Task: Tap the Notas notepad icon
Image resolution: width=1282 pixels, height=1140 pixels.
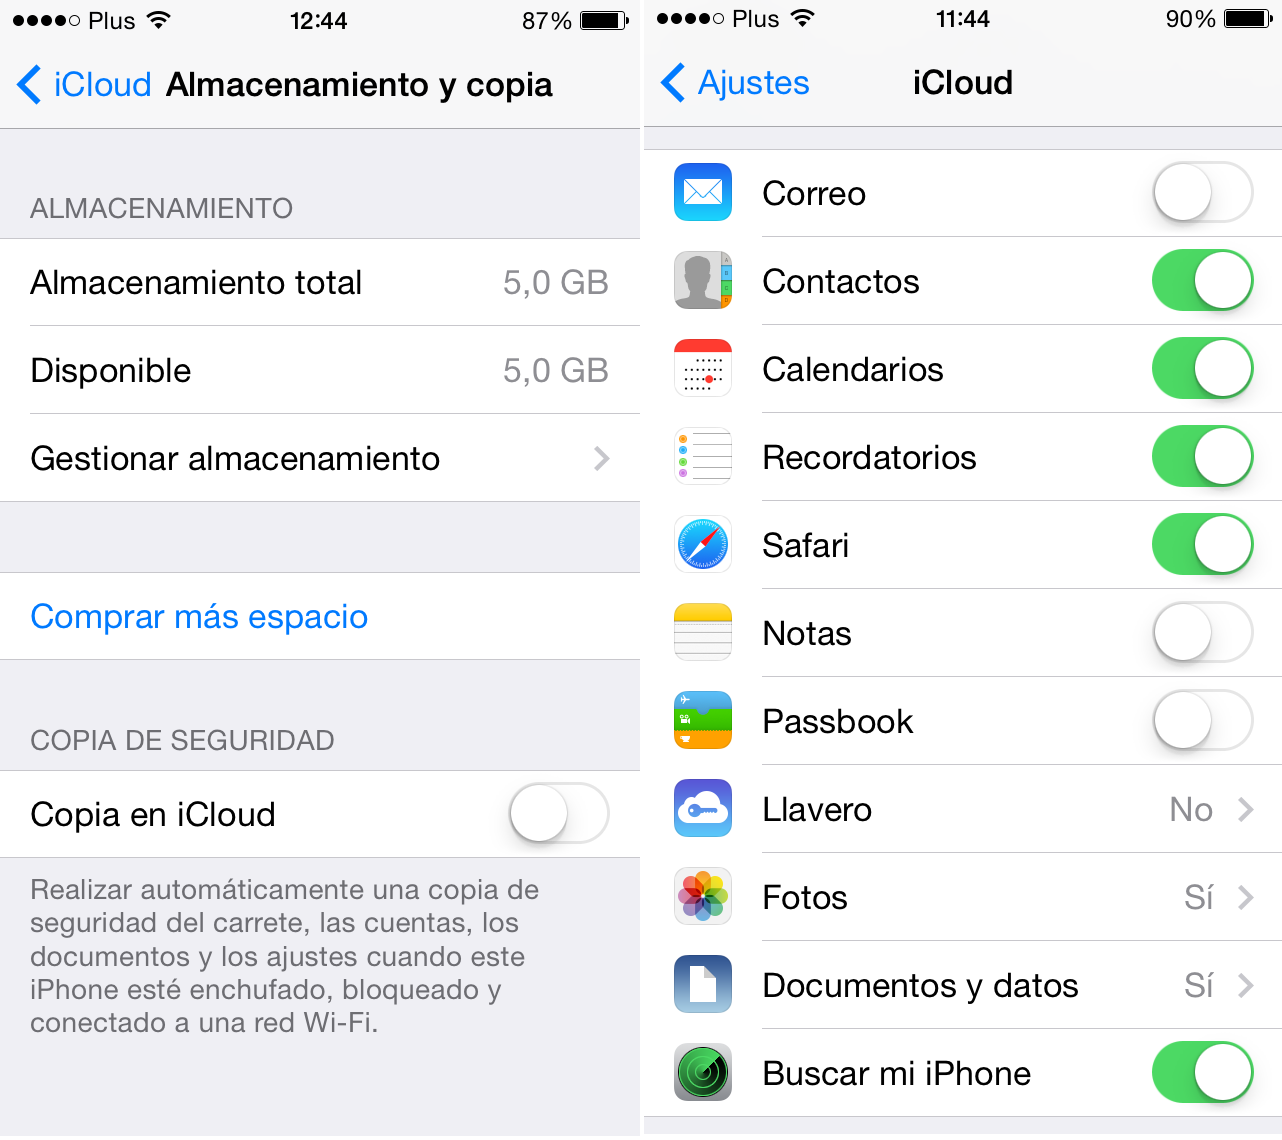Action: click(703, 632)
